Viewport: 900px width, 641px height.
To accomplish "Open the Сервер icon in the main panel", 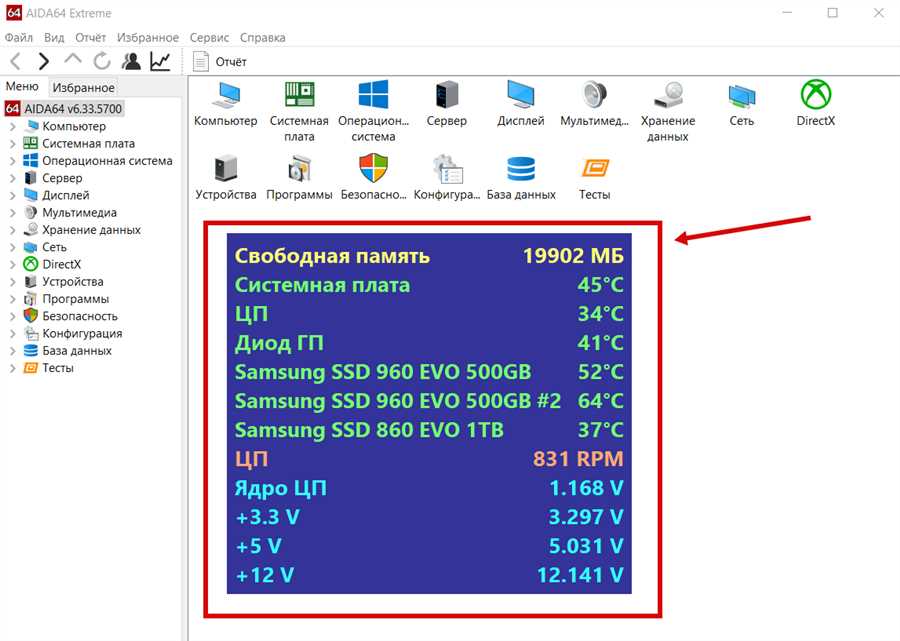I will pyautogui.click(x=447, y=104).
